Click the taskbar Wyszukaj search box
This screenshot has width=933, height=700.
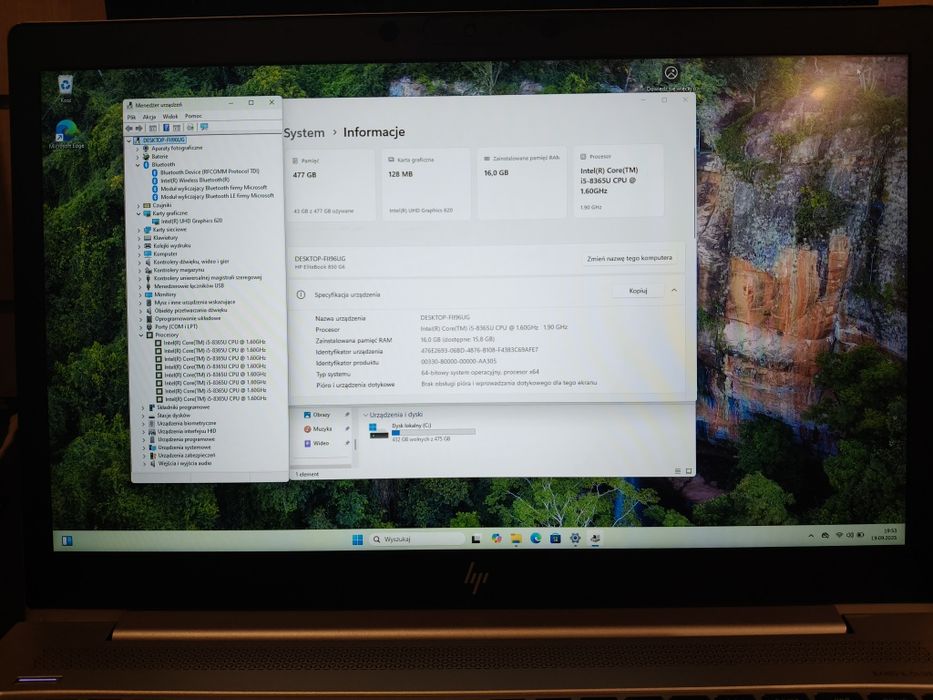pos(417,539)
